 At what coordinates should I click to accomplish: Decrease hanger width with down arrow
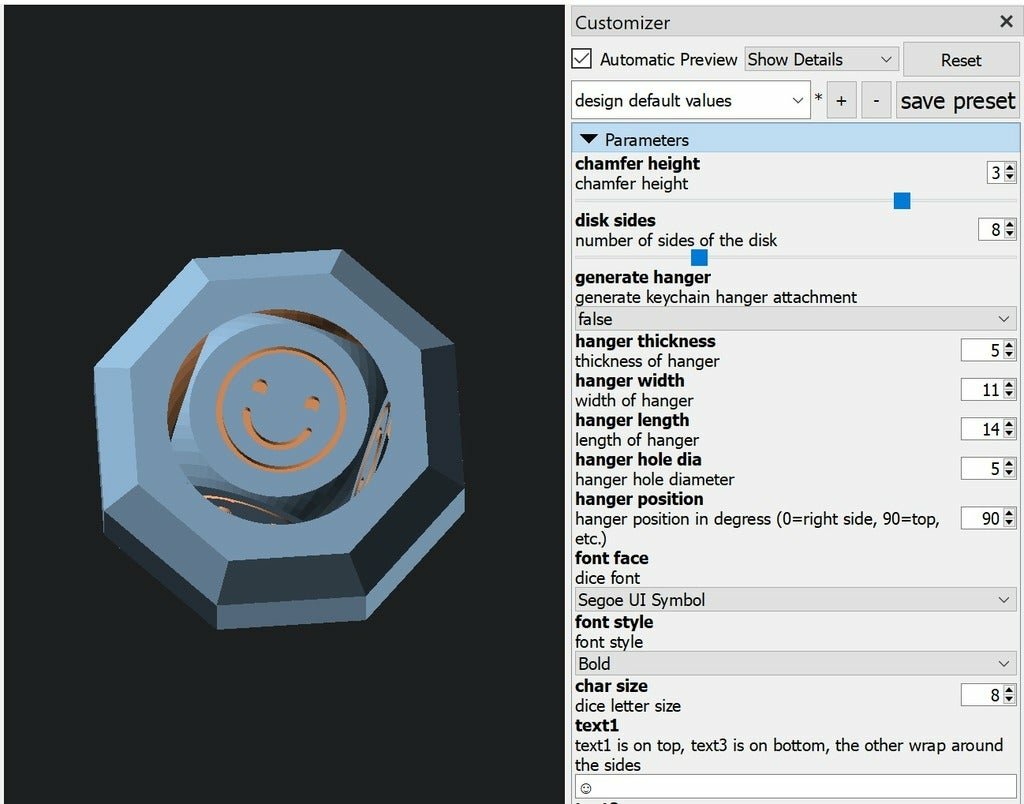[x=1009, y=395]
